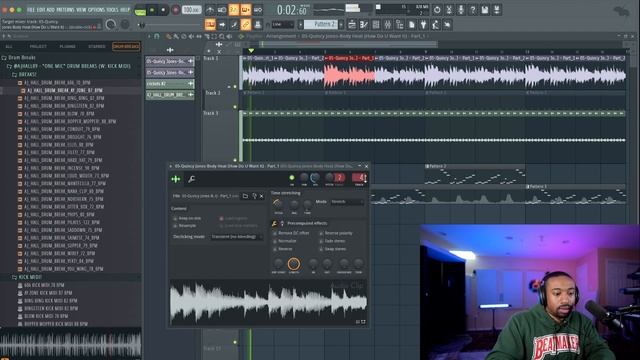This screenshot has height=360, width=640.
Task: Select AJ_HALL_DRUM_BRE clip in picker
Action: [x=170, y=95]
